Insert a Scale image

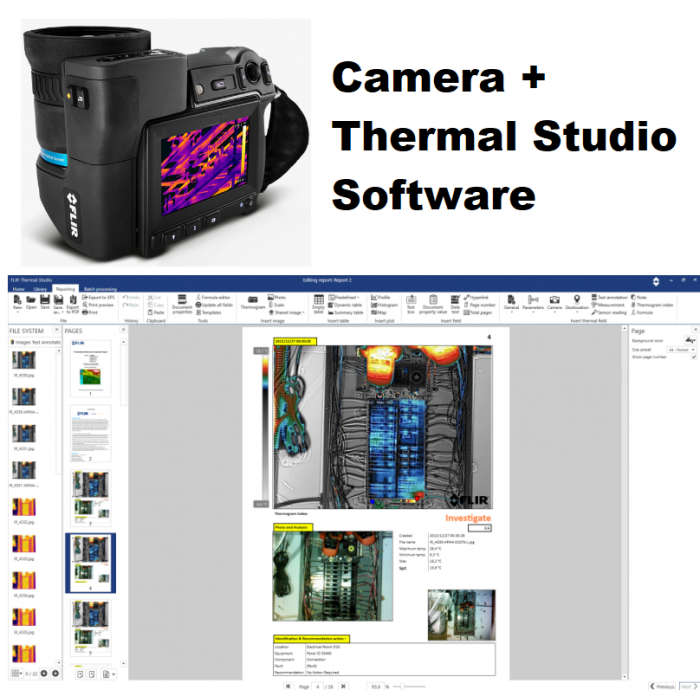click(276, 305)
